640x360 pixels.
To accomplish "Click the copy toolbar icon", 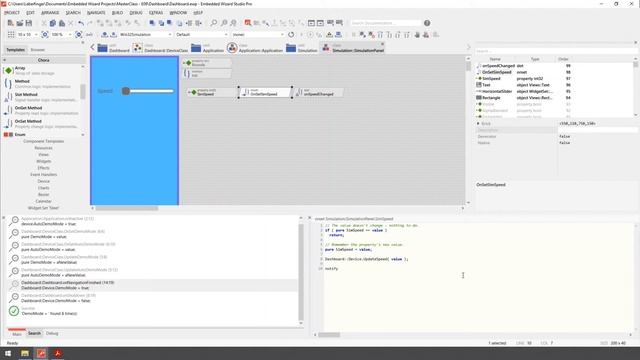I will [x=53, y=23].
